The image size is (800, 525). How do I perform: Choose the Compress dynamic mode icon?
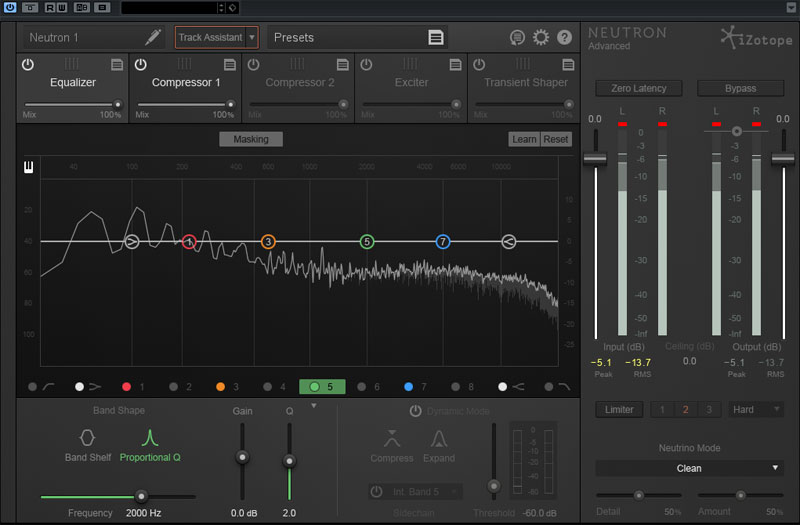click(391, 438)
